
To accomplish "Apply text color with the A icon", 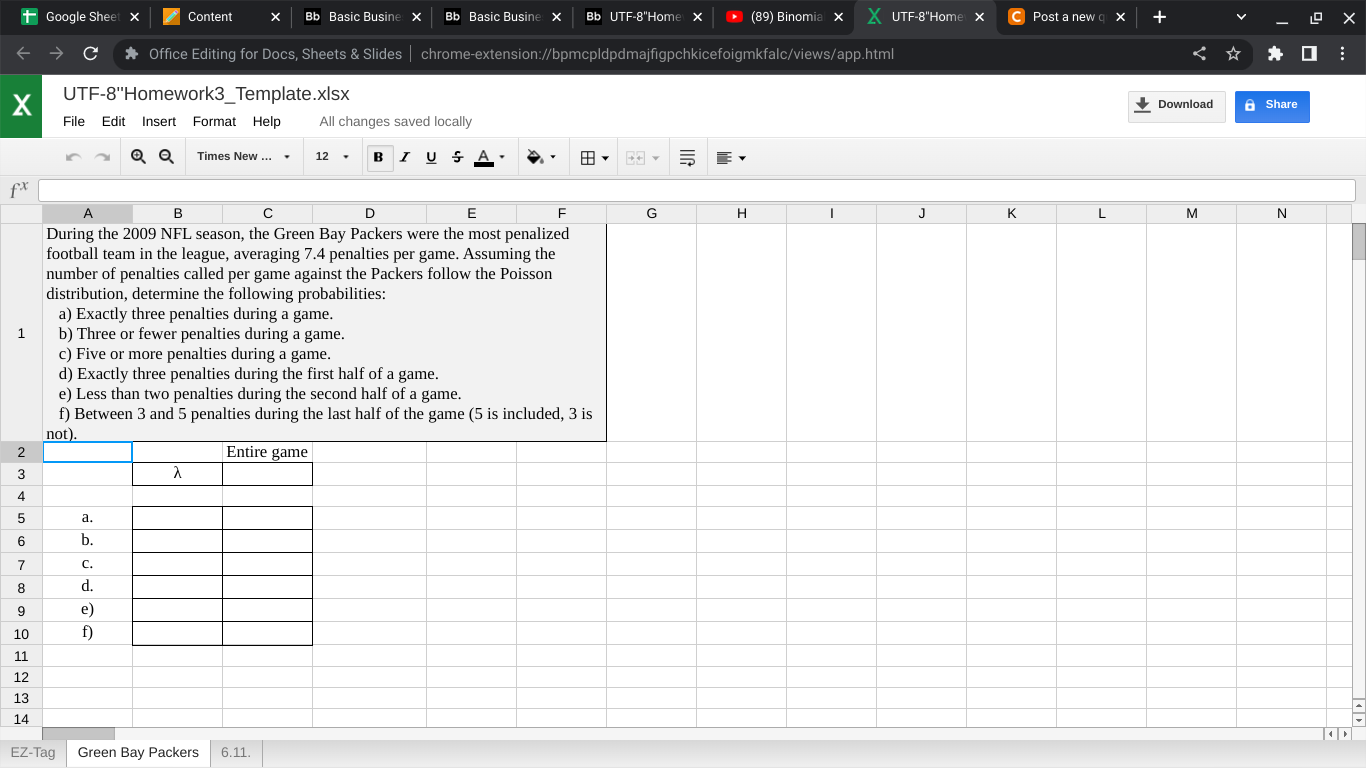I will click(x=484, y=157).
